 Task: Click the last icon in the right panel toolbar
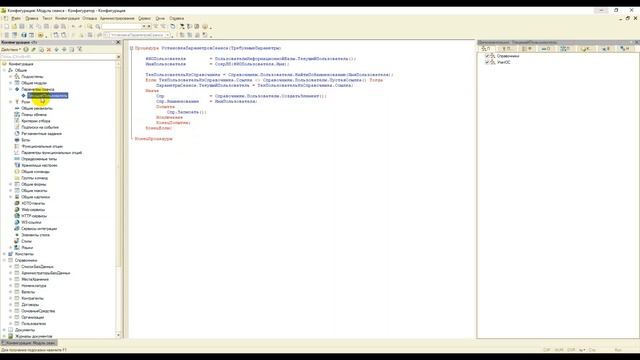(624, 49)
